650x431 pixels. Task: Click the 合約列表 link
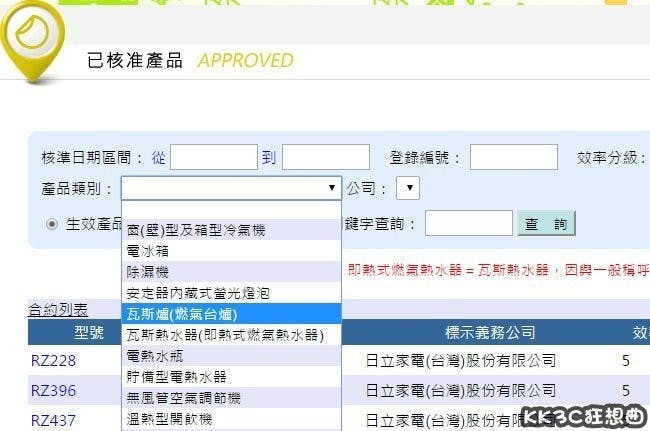(x=58, y=310)
